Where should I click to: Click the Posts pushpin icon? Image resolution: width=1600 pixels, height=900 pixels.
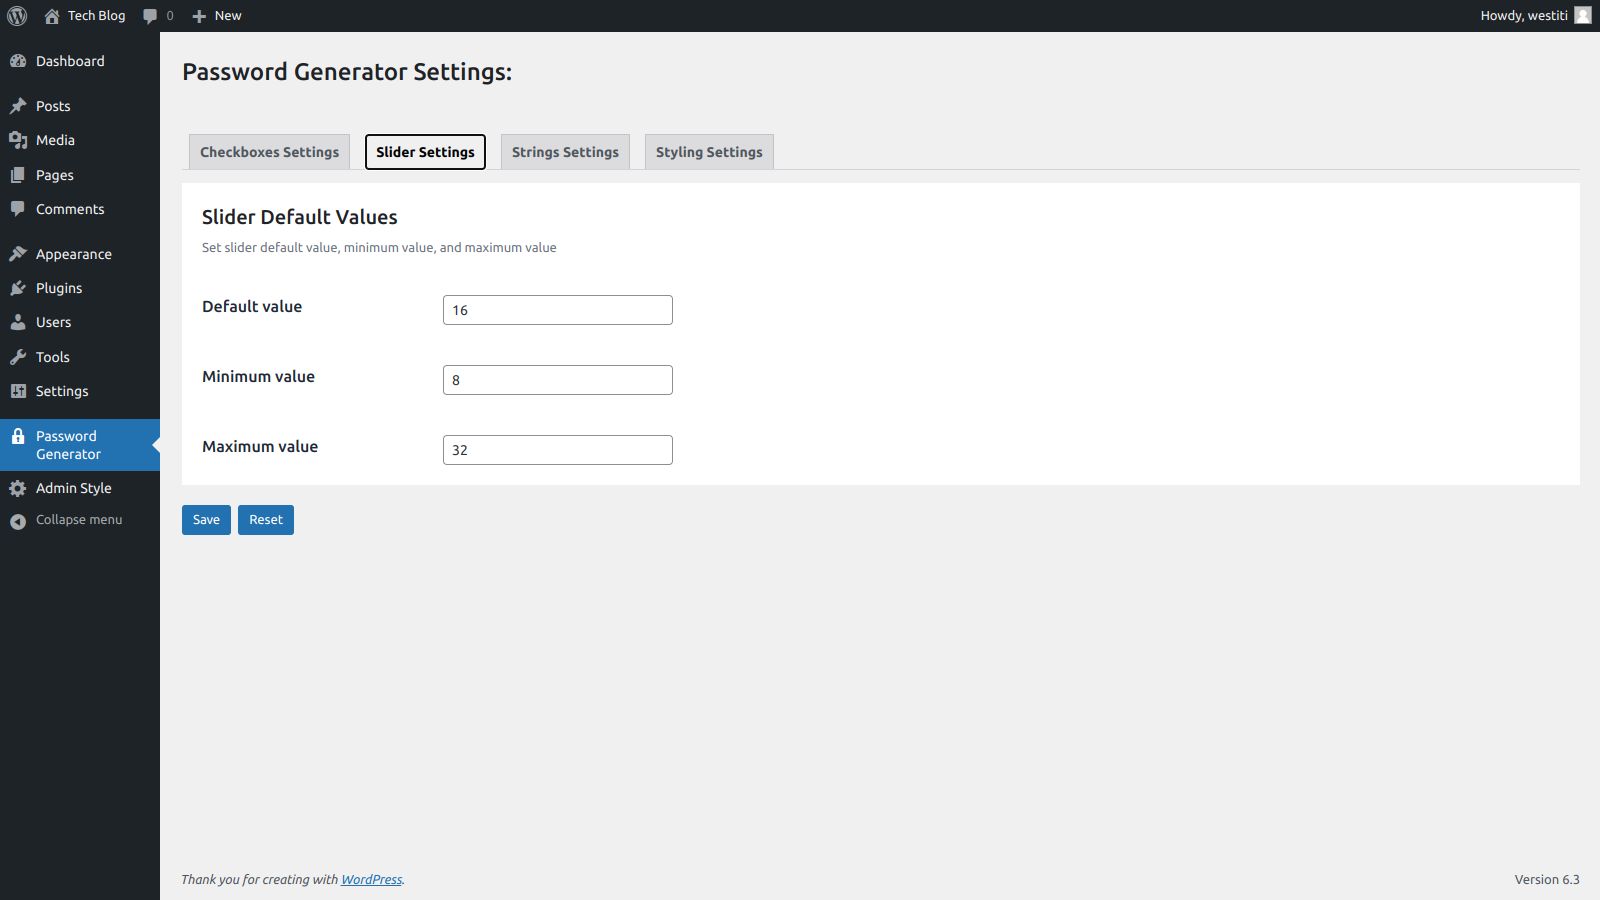(x=18, y=105)
